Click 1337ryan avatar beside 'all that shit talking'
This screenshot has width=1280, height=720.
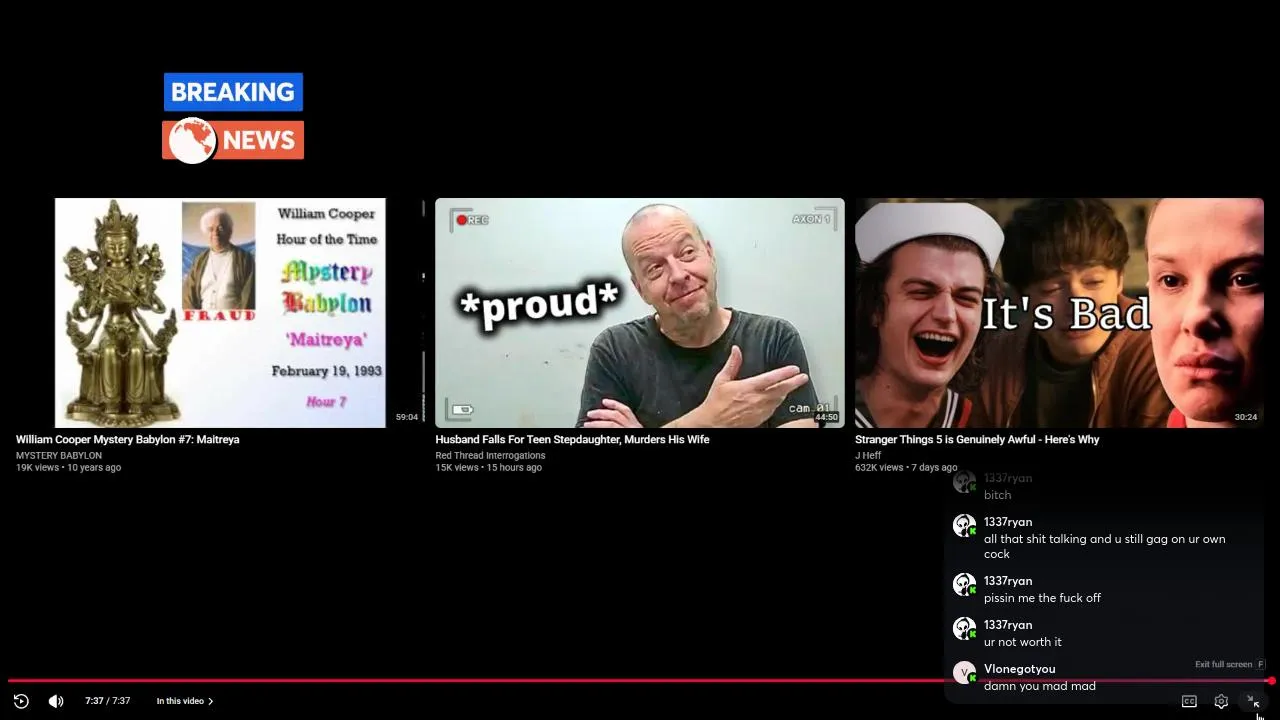tap(964, 526)
